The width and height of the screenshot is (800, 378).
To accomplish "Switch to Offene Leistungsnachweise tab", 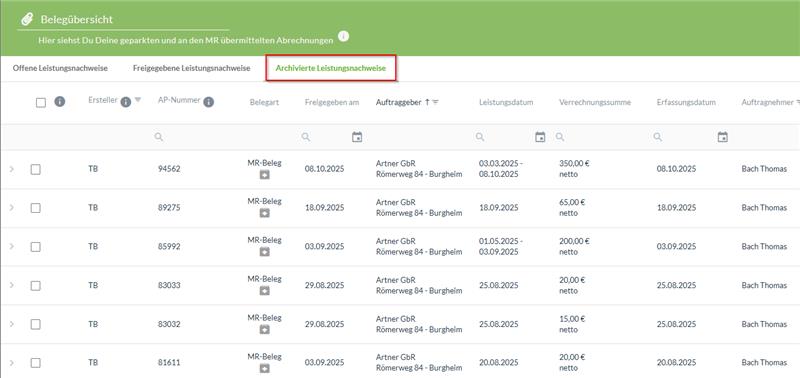I will [60, 68].
